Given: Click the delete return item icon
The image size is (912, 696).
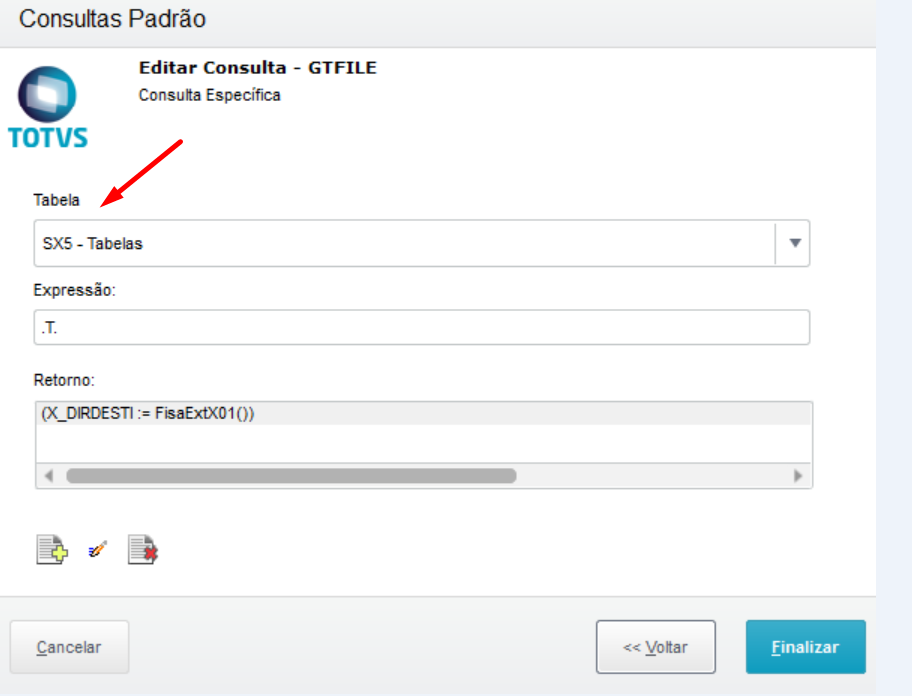Looking at the screenshot, I should (x=142, y=549).
